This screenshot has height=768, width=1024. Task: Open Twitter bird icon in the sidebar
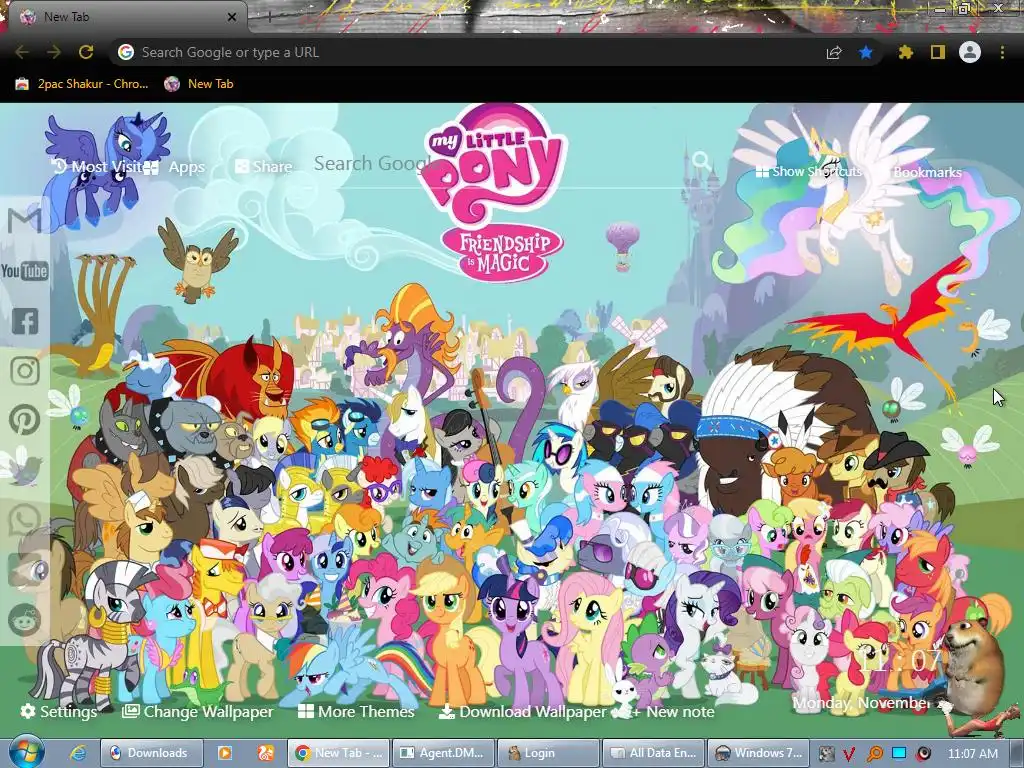[25, 470]
